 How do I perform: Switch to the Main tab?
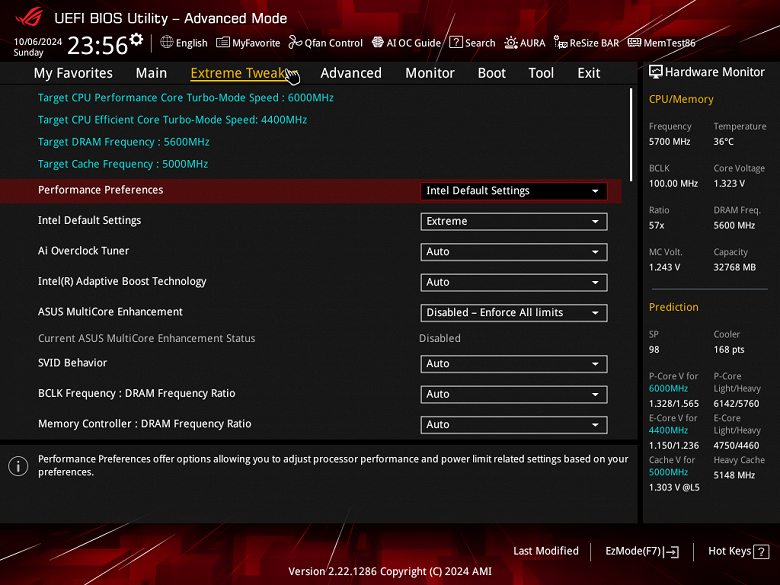(151, 73)
